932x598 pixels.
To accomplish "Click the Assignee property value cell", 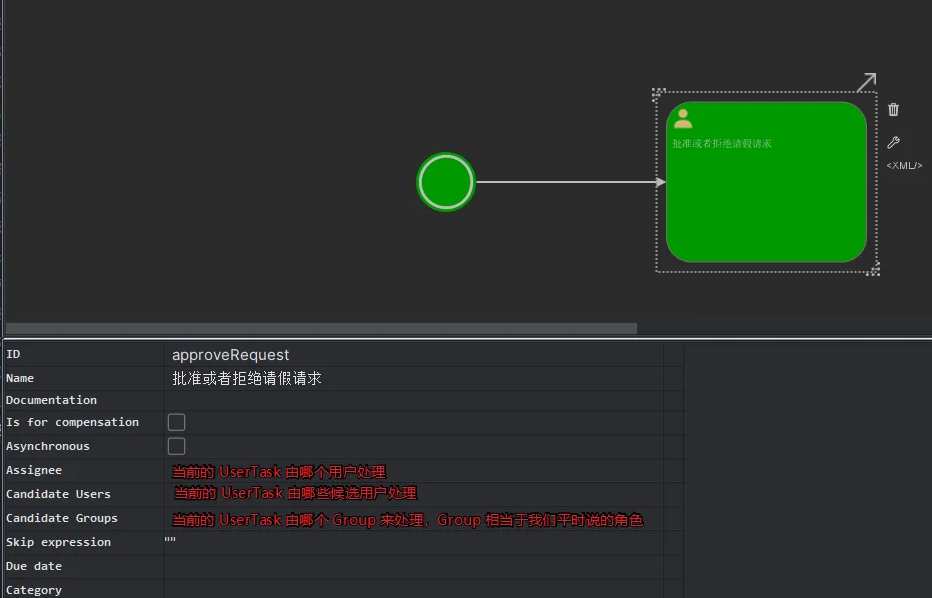I will (x=410, y=471).
